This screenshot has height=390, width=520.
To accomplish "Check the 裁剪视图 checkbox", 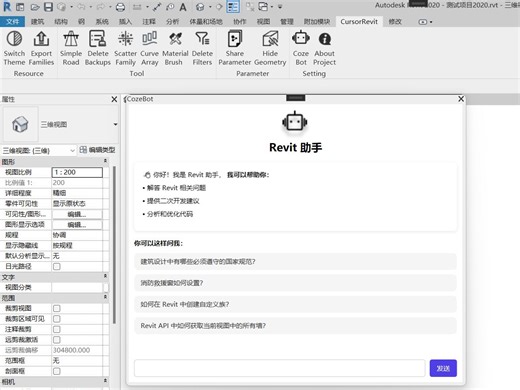I will 57,308.
